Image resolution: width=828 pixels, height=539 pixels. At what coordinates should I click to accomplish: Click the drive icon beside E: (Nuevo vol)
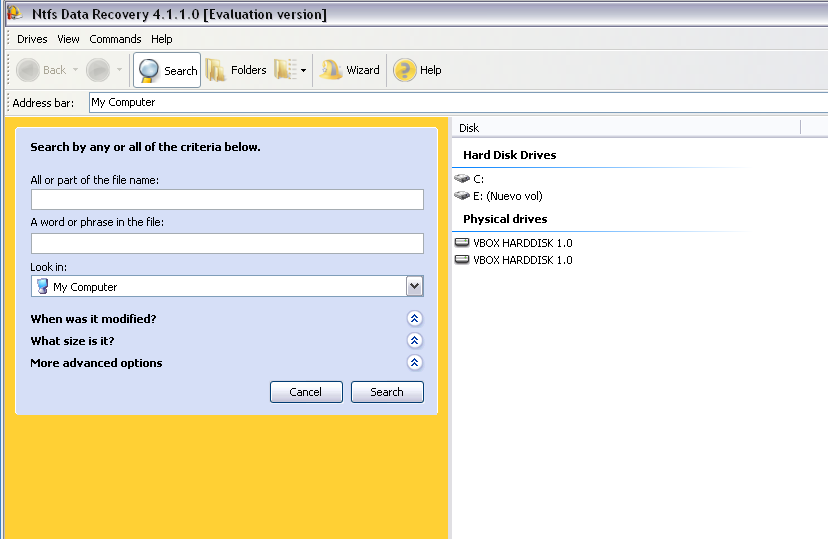pos(462,195)
